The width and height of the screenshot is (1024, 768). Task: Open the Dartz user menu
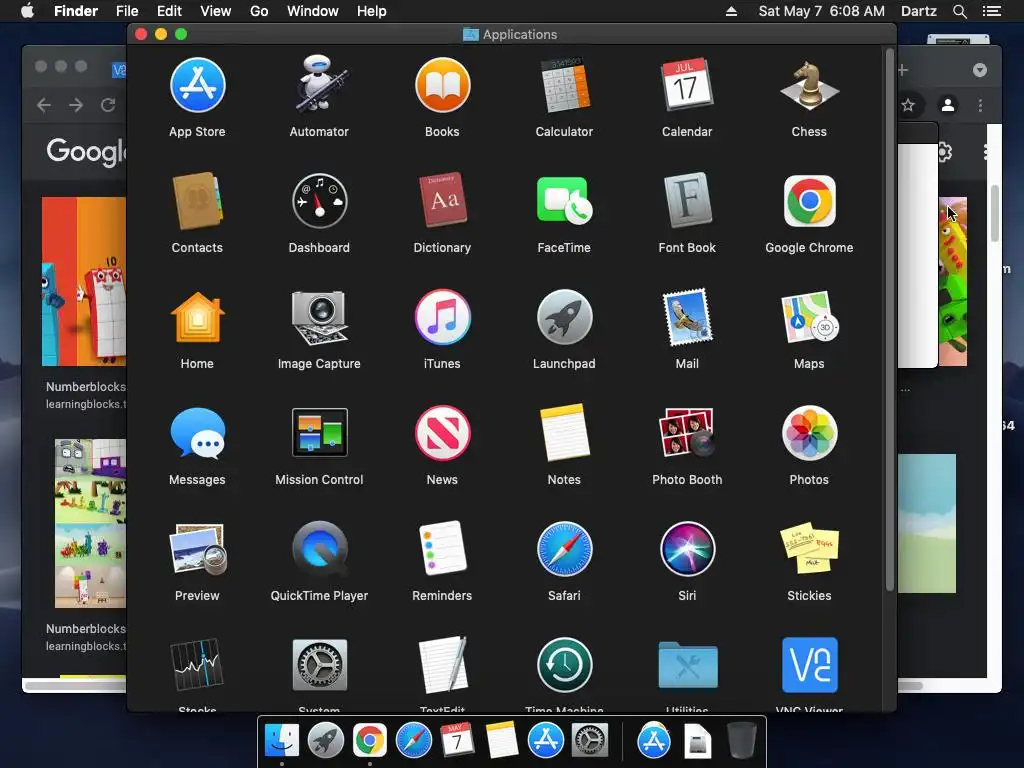918,11
